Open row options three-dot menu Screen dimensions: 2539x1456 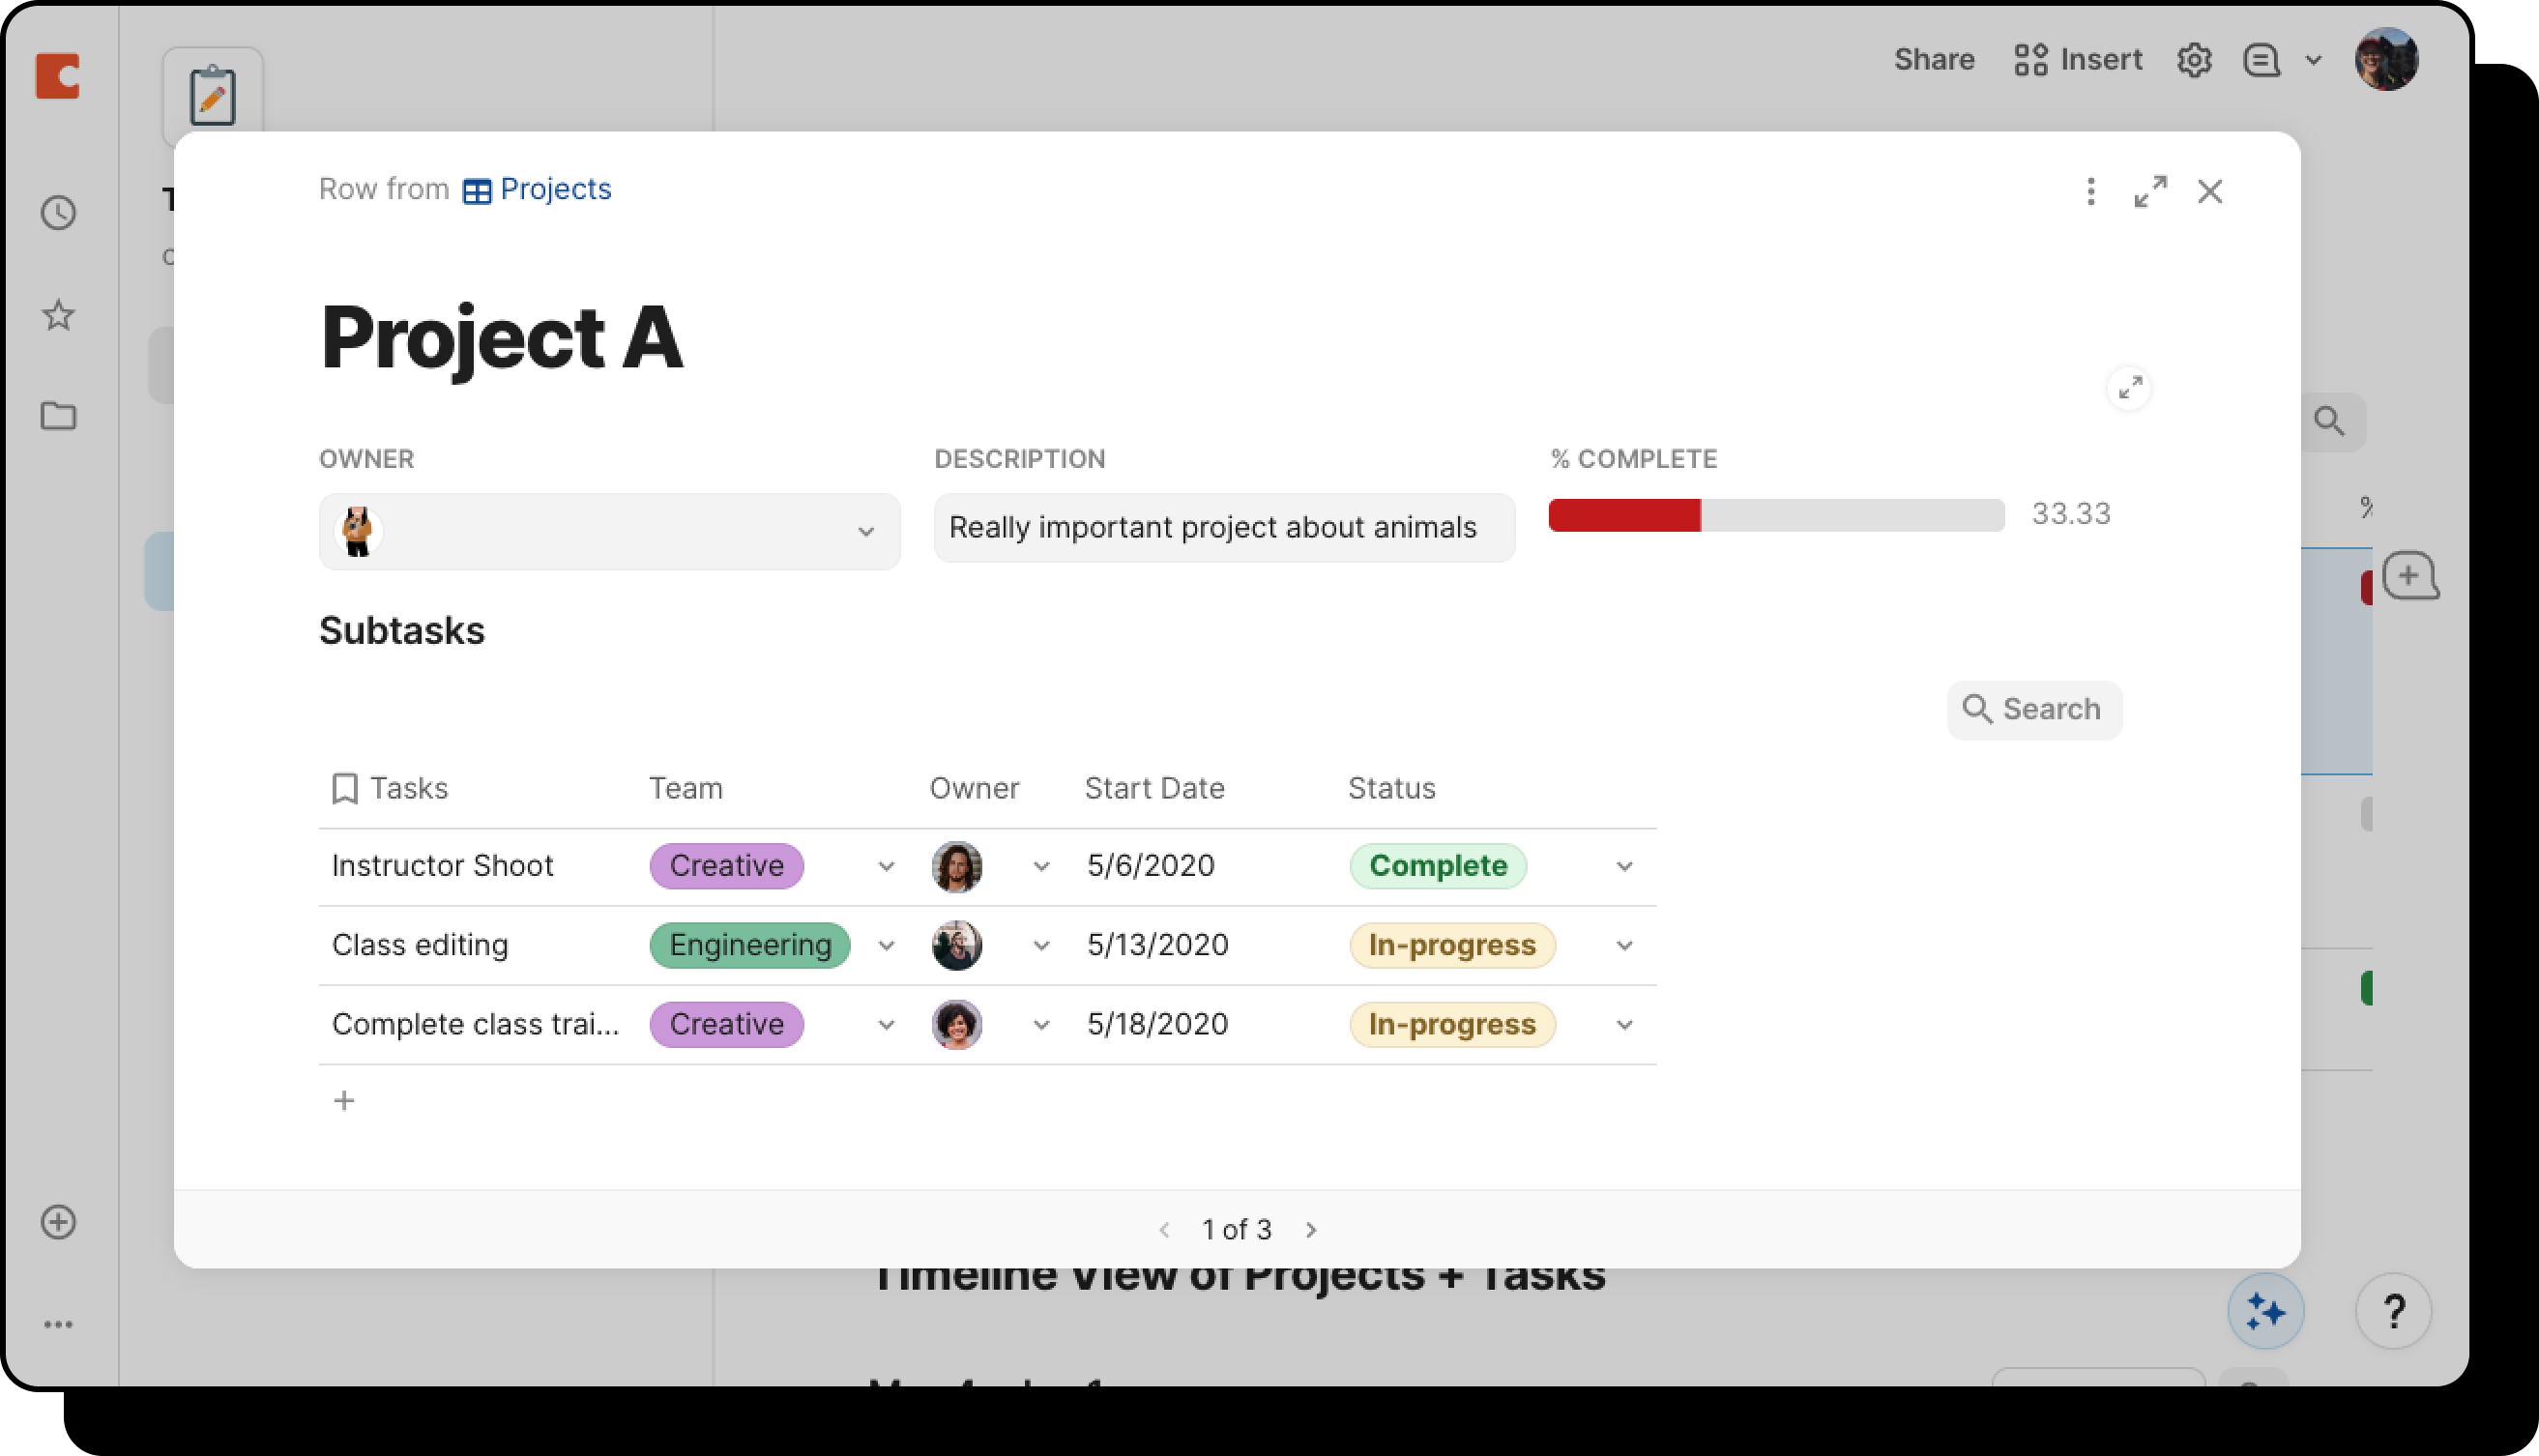[2090, 191]
